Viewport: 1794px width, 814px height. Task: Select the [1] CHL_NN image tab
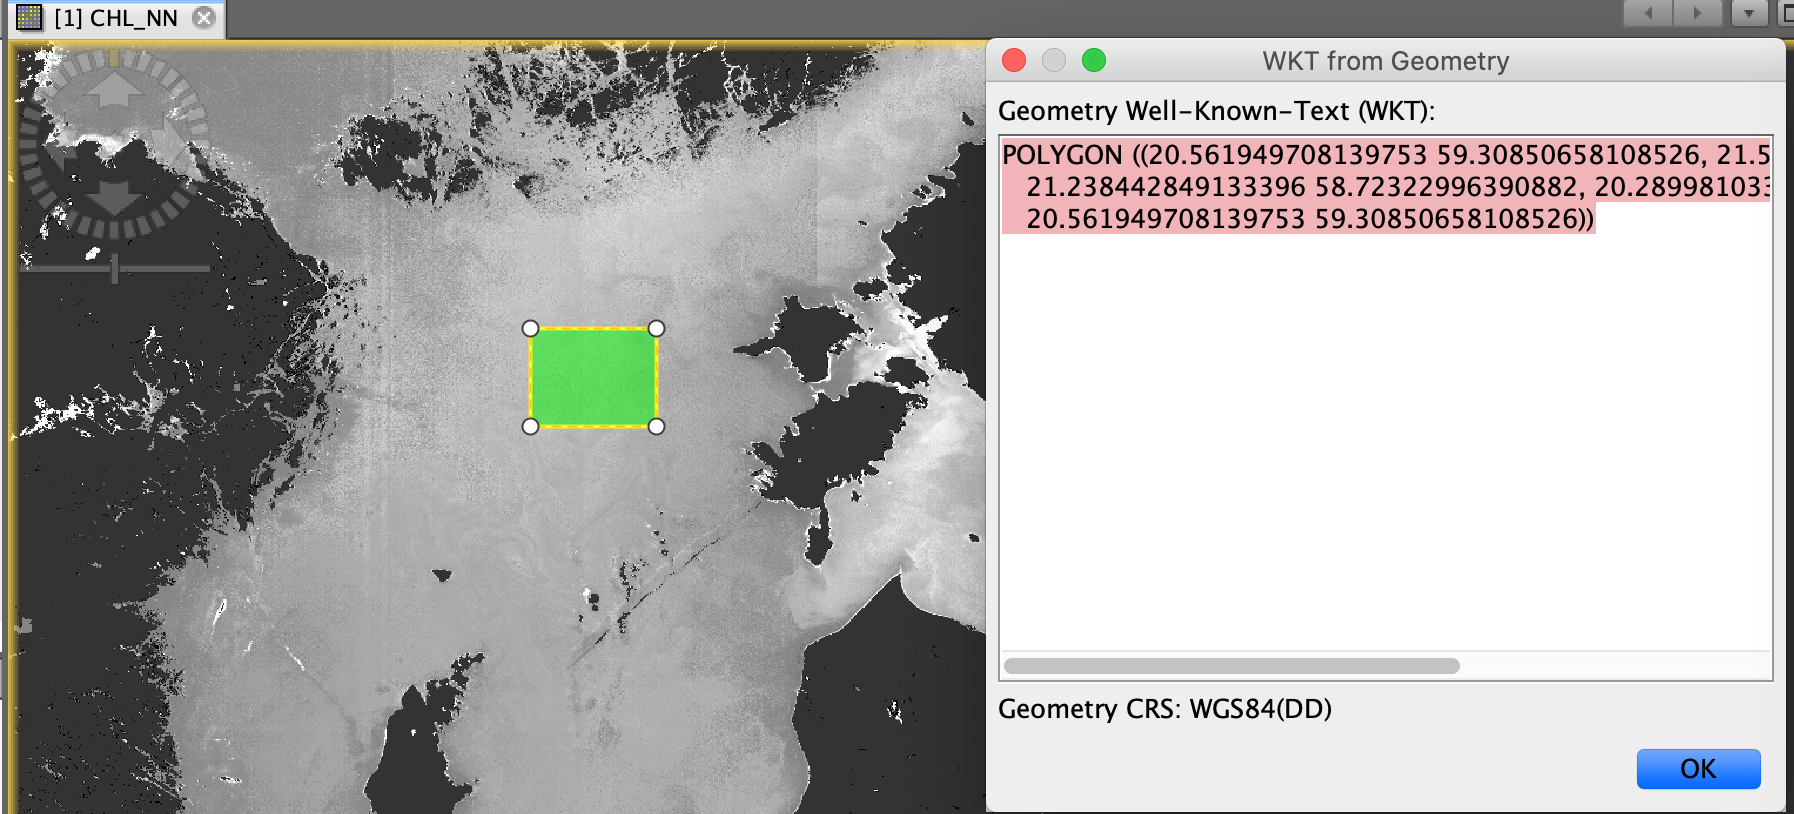coord(115,18)
